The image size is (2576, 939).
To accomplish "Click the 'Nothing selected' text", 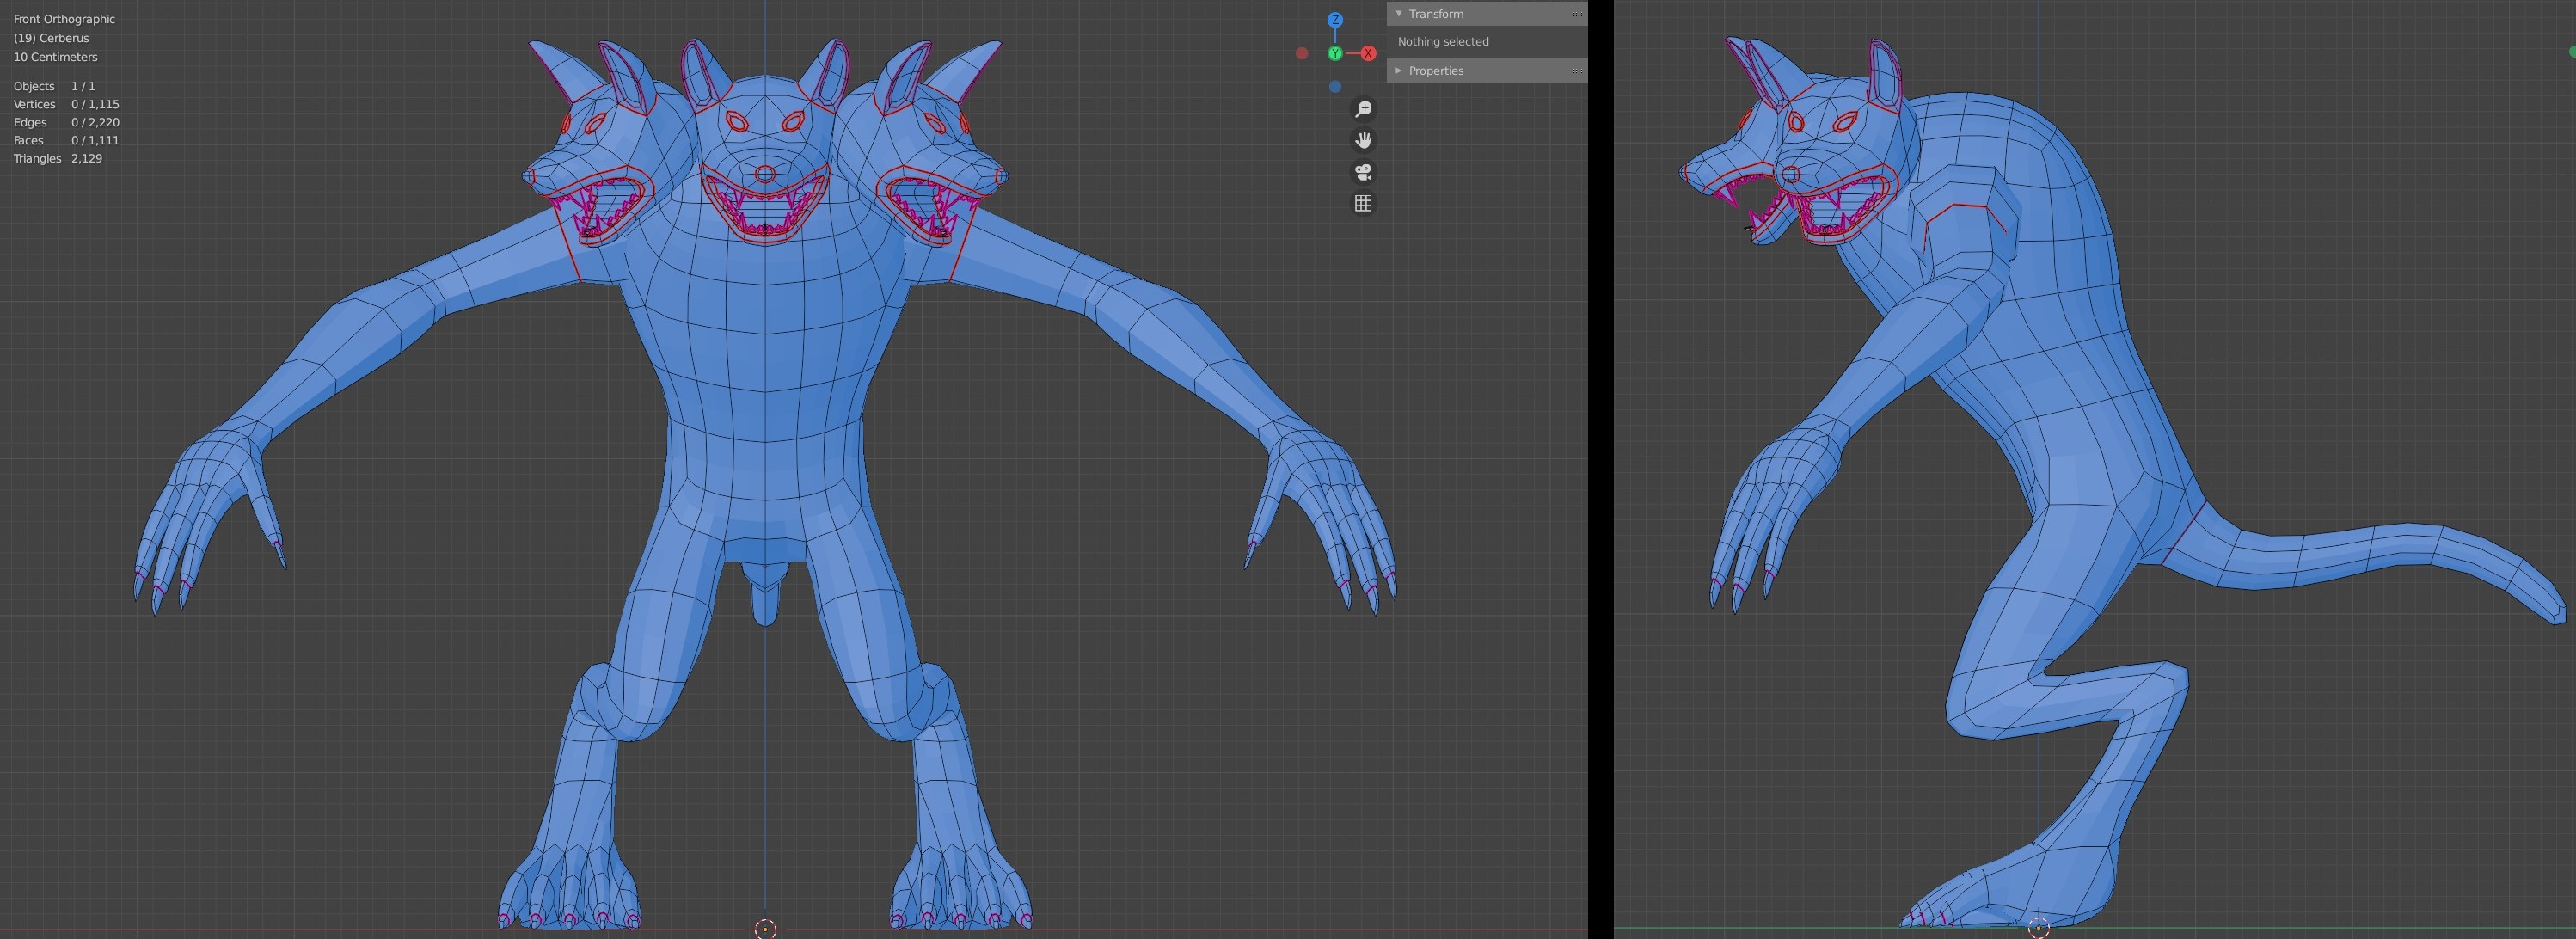I will pyautogui.click(x=1443, y=42).
